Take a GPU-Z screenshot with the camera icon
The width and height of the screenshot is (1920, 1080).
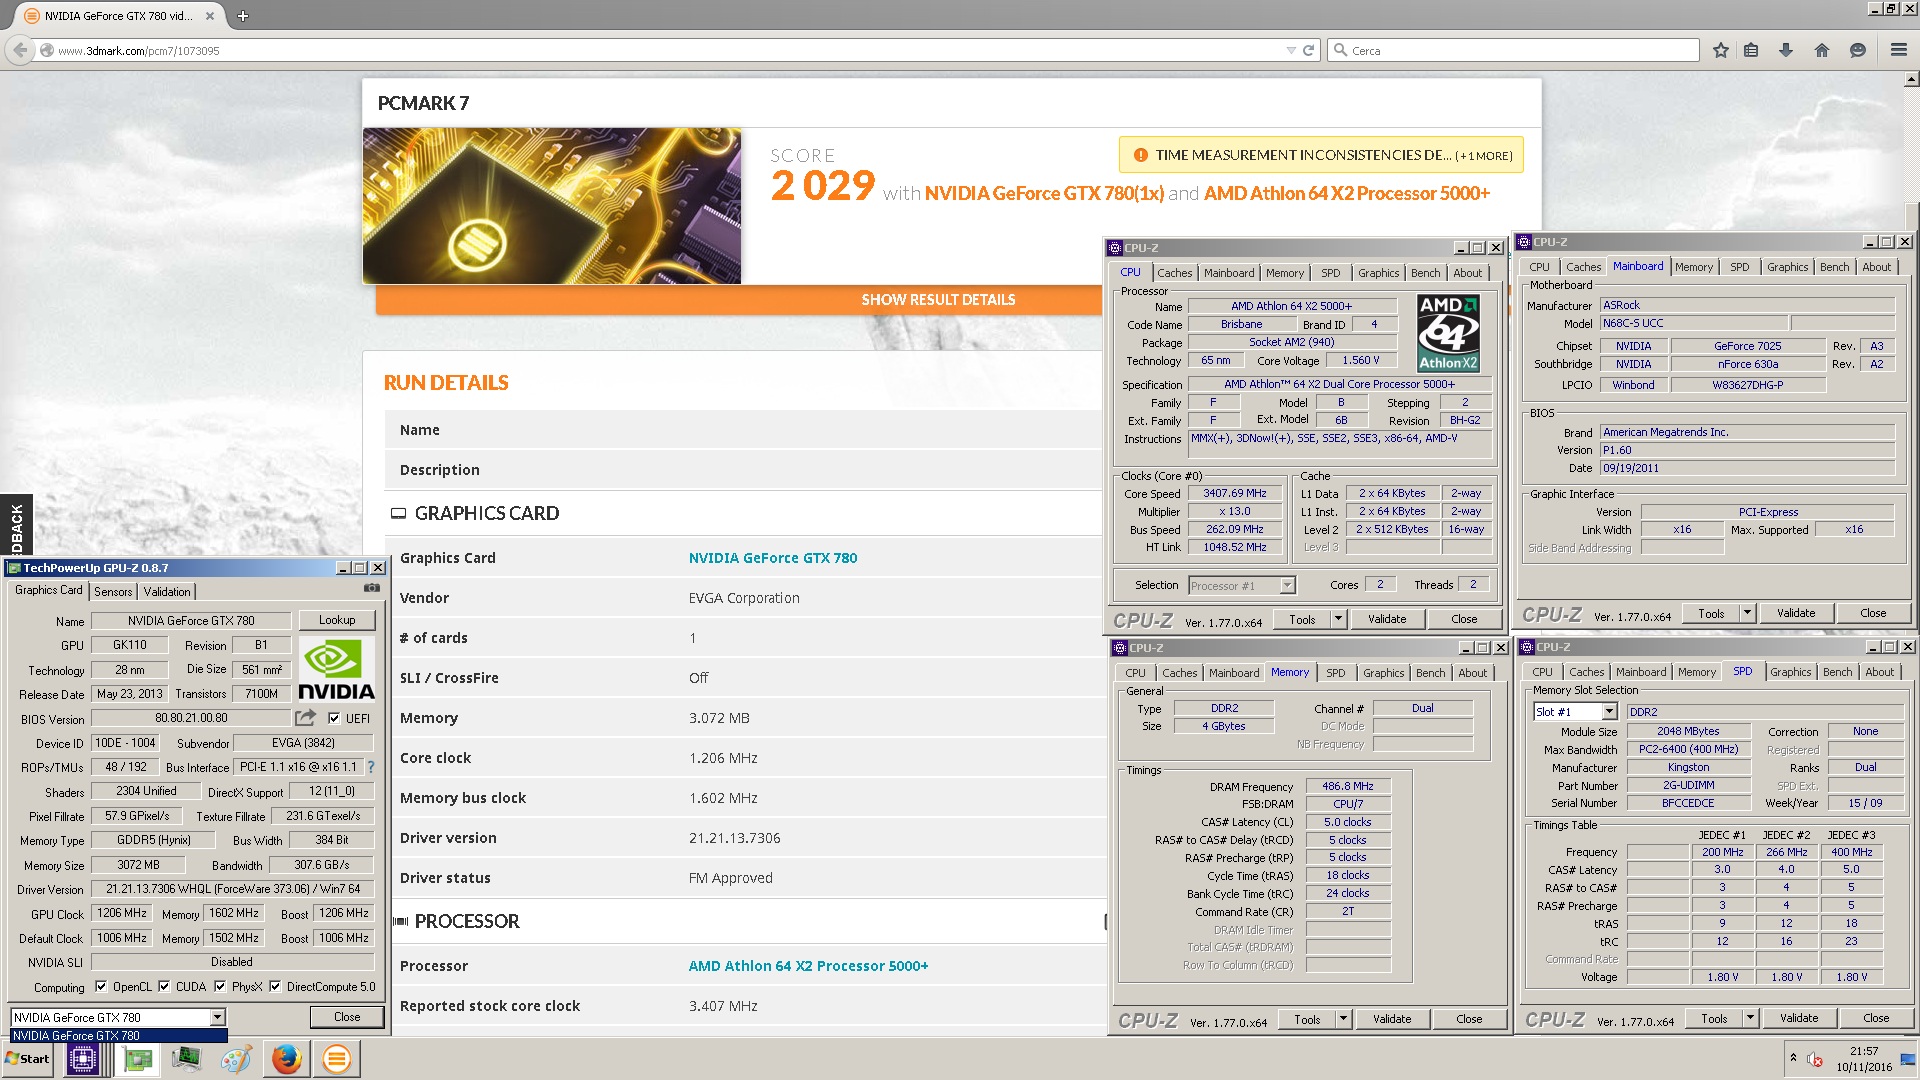(x=372, y=589)
